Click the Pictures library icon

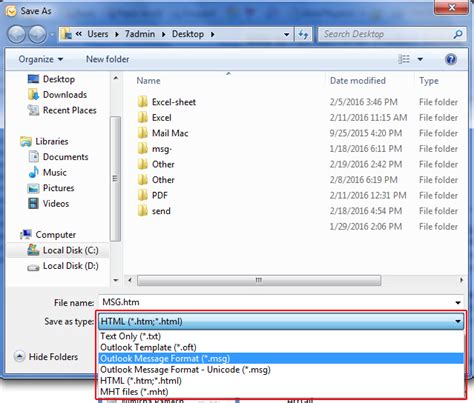coord(33,188)
